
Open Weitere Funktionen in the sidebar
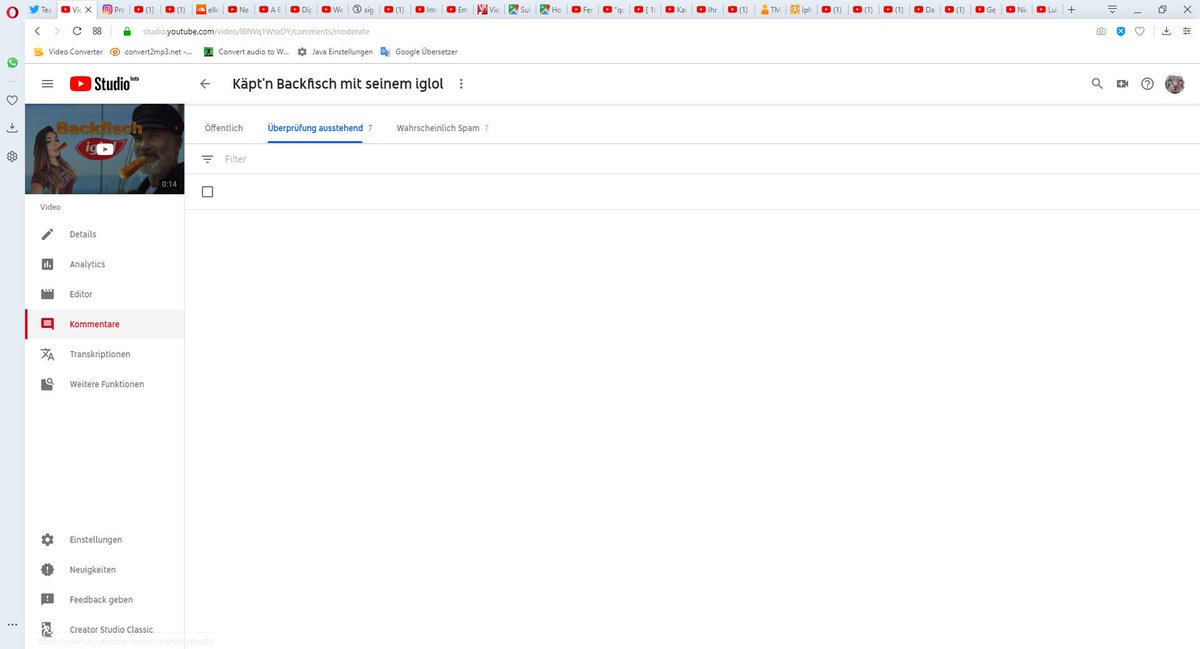[x=105, y=384]
